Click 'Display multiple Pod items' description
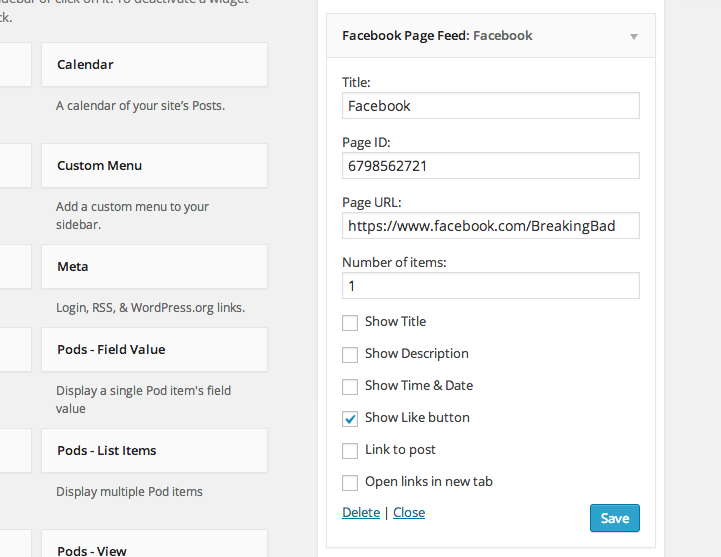This screenshot has height=557, width=721. pyautogui.click(x=129, y=492)
